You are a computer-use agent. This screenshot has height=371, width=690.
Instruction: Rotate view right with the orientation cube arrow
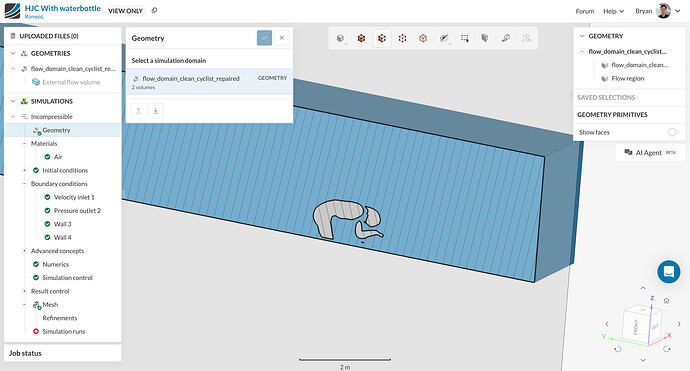tap(679, 324)
